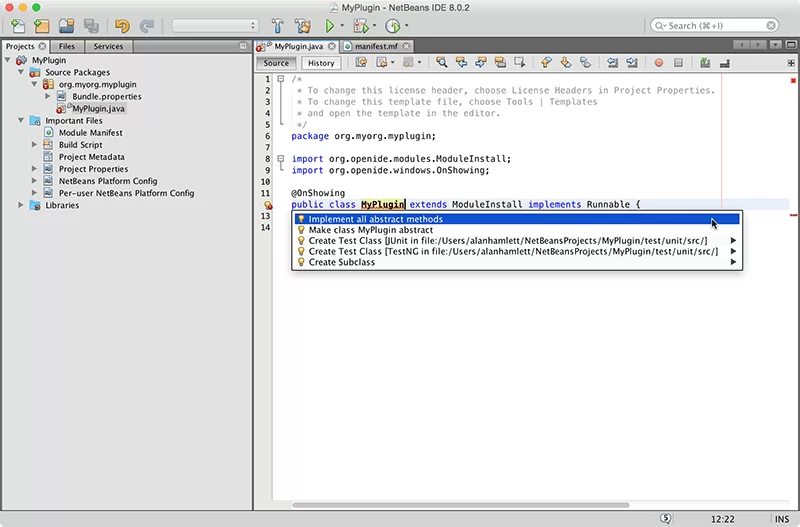Open the Profile project dropdown arrow
Viewport: 800px width, 527px height.
pyautogui.click(x=407, y=26)
